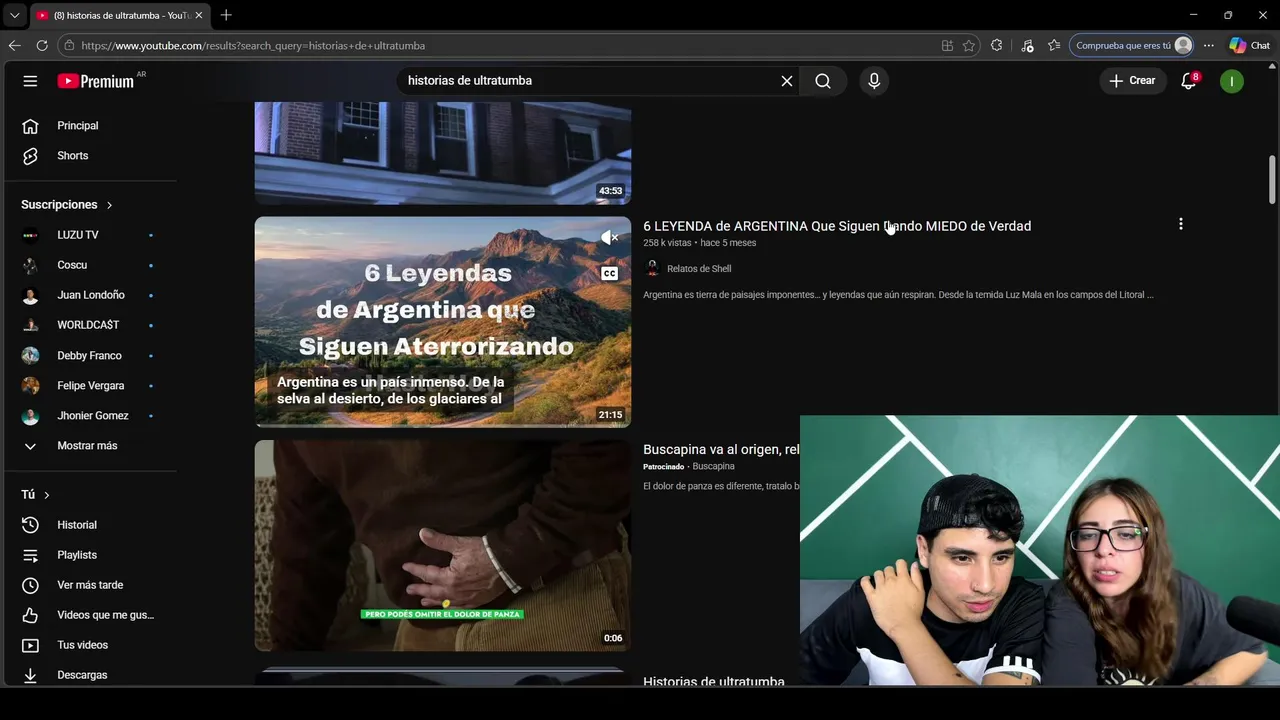Open Ver más tarde list
The width and height of the screenshot is (1280, 720).
coord(90,585)
